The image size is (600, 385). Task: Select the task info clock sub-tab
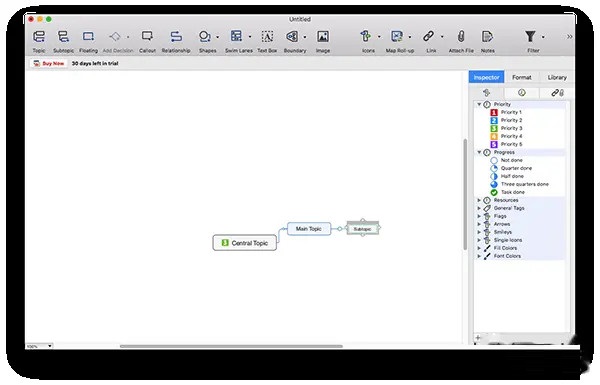(x=522, y=93)
